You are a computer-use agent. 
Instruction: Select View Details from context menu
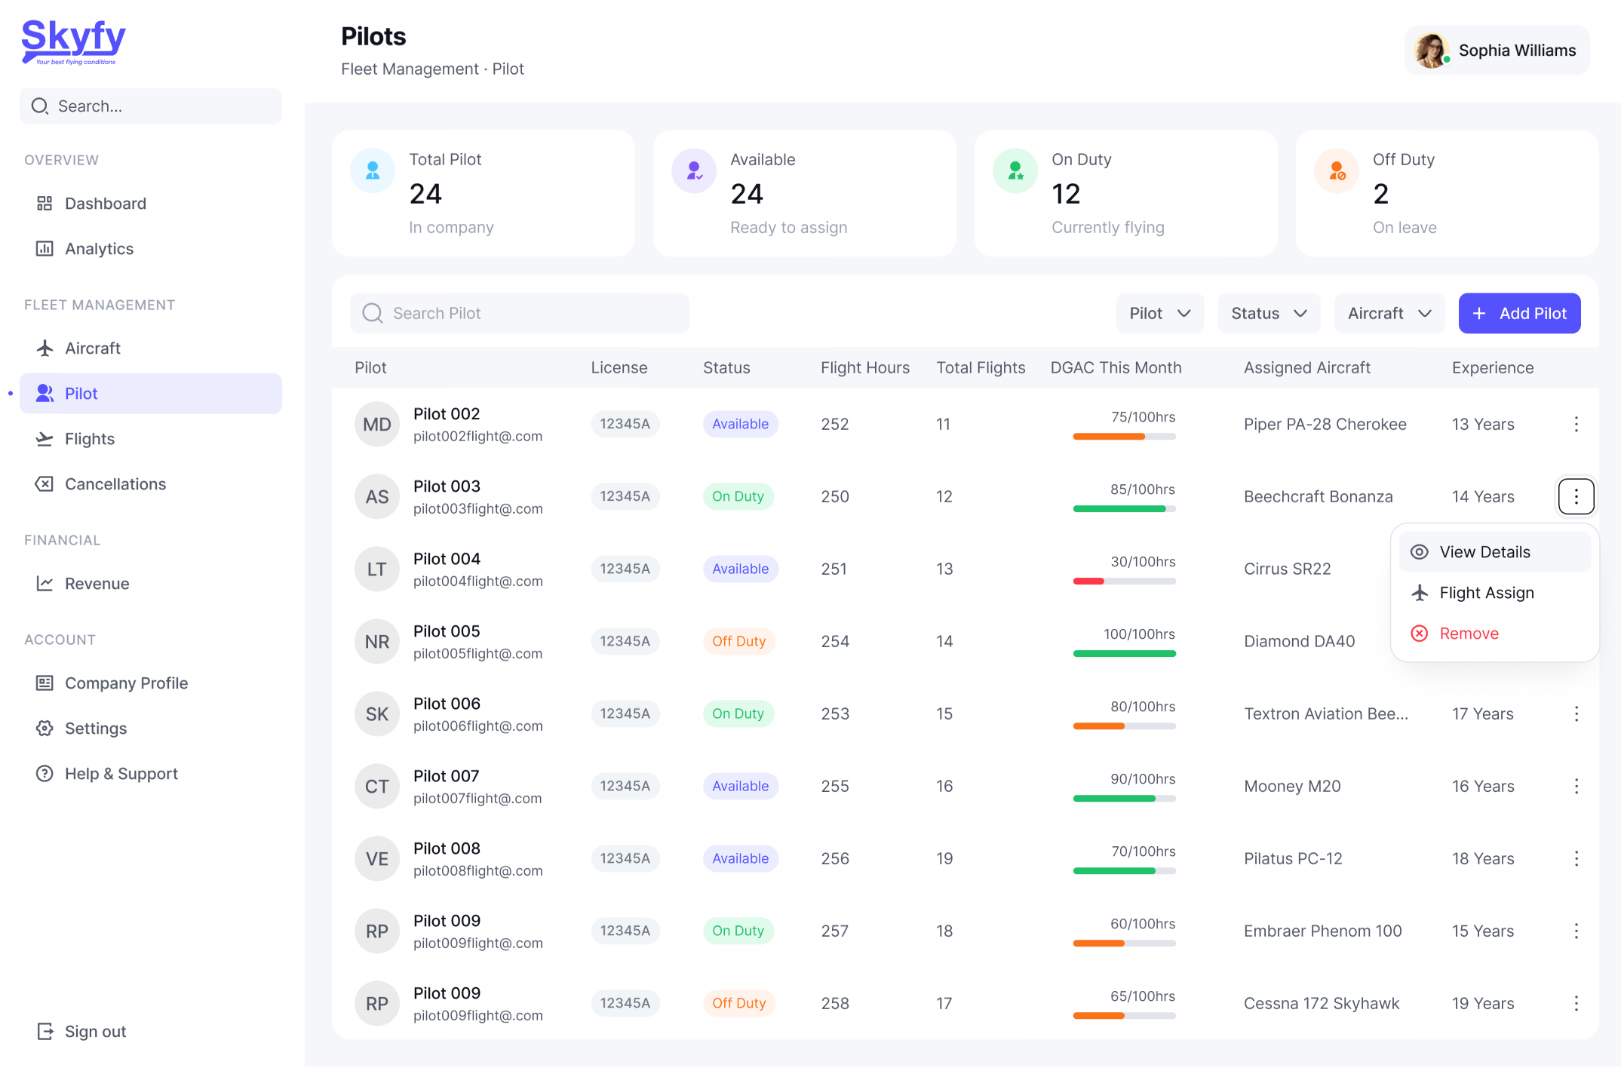[1494, 553]
